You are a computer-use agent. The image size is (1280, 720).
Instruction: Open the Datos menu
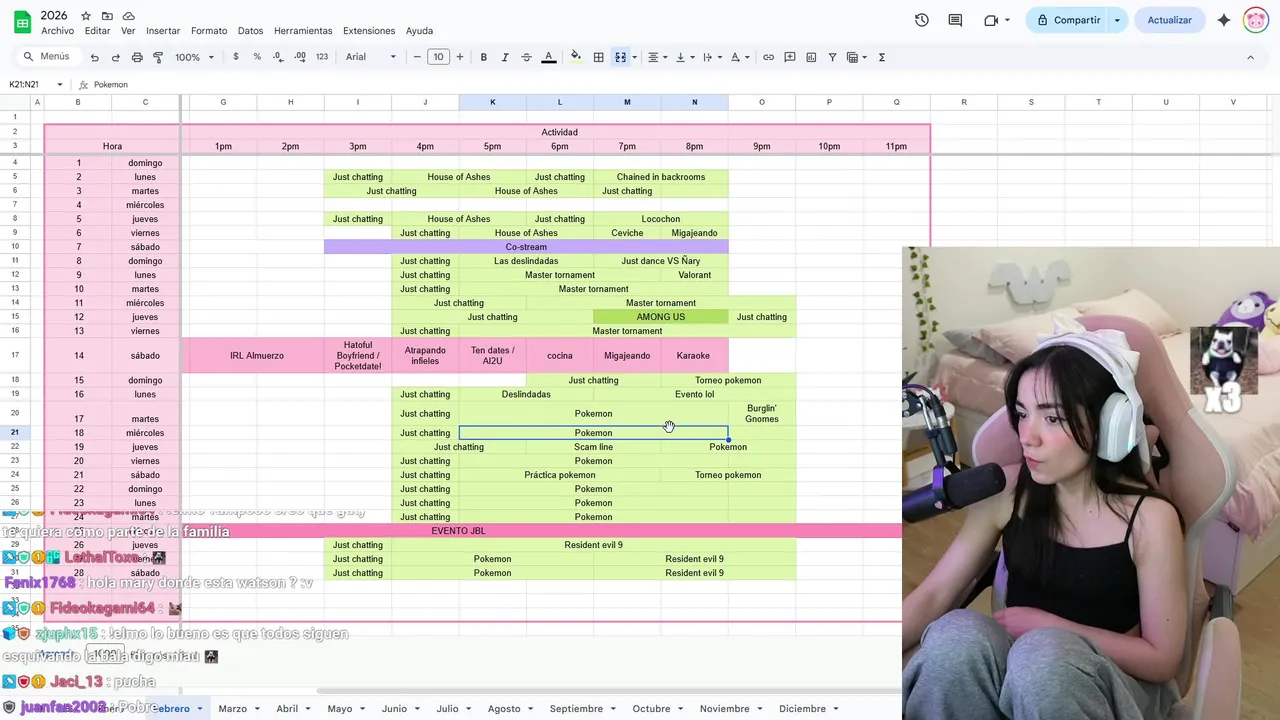click(x=250, y=31)
